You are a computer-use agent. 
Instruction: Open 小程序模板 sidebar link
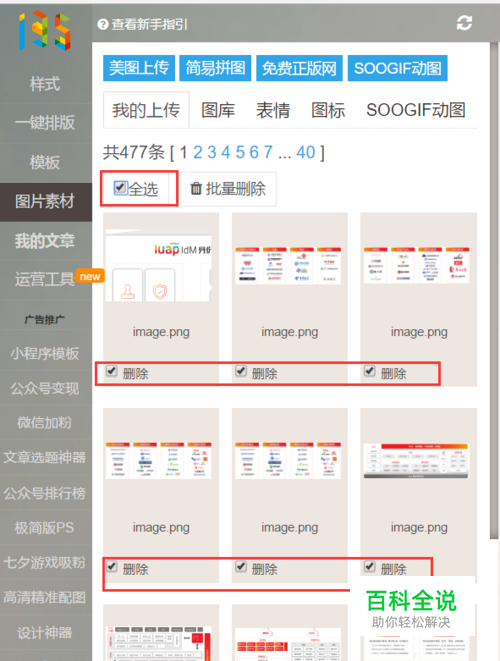coord(45,353)
